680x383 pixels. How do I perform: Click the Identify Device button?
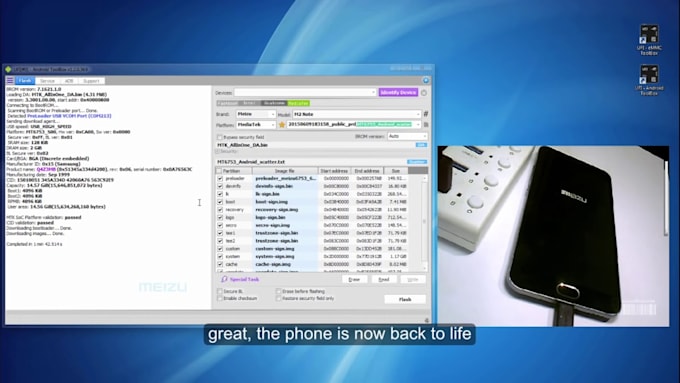398,92
